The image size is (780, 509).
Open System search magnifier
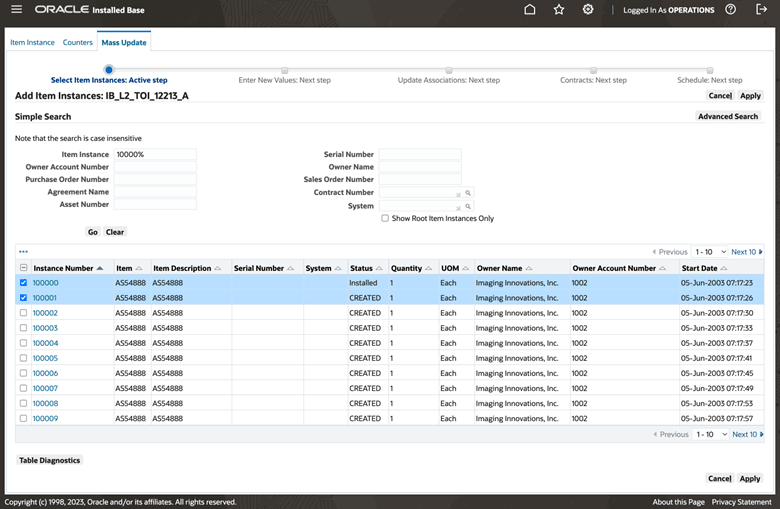(468, 206)
